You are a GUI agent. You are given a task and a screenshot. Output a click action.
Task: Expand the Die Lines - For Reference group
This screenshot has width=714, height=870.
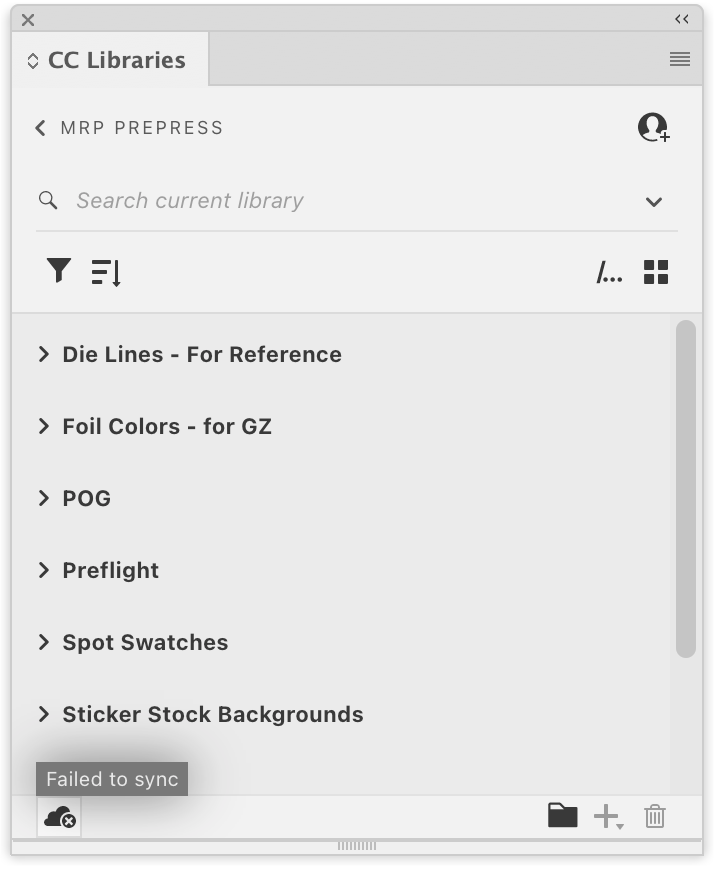[43, 354]
